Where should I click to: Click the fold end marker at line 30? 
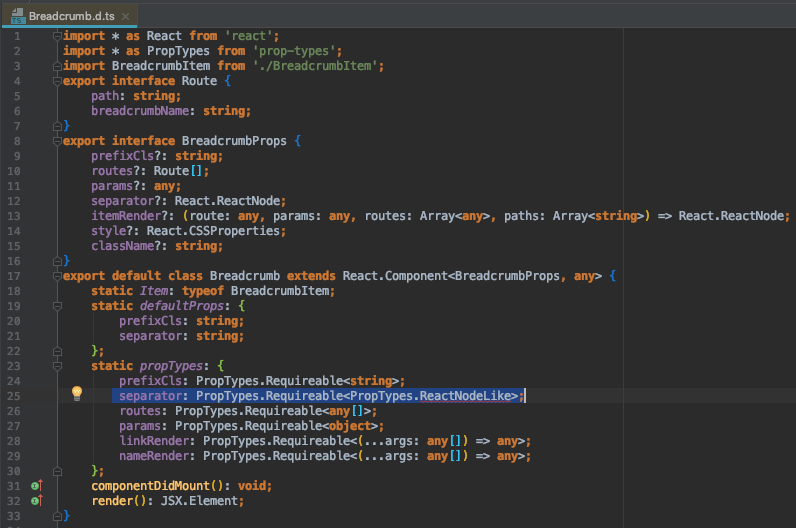click(x=57, y=471)
